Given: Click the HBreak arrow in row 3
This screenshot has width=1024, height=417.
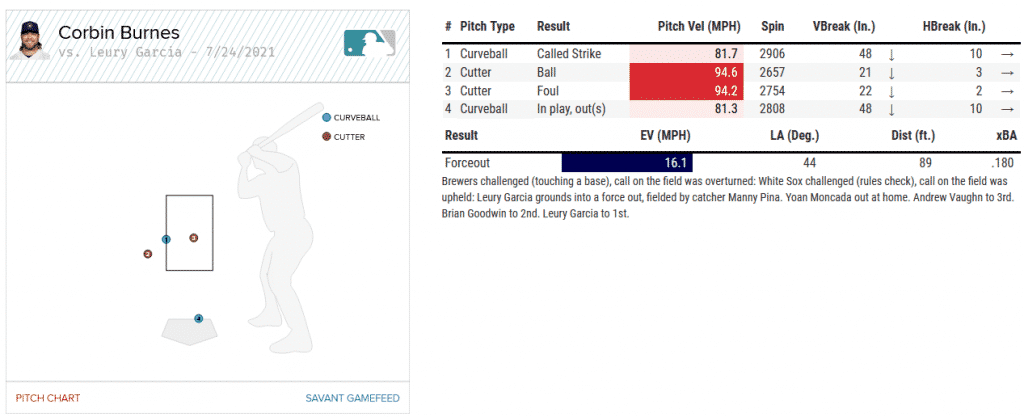Looking at the screenshot, I should click(1006, 90).
